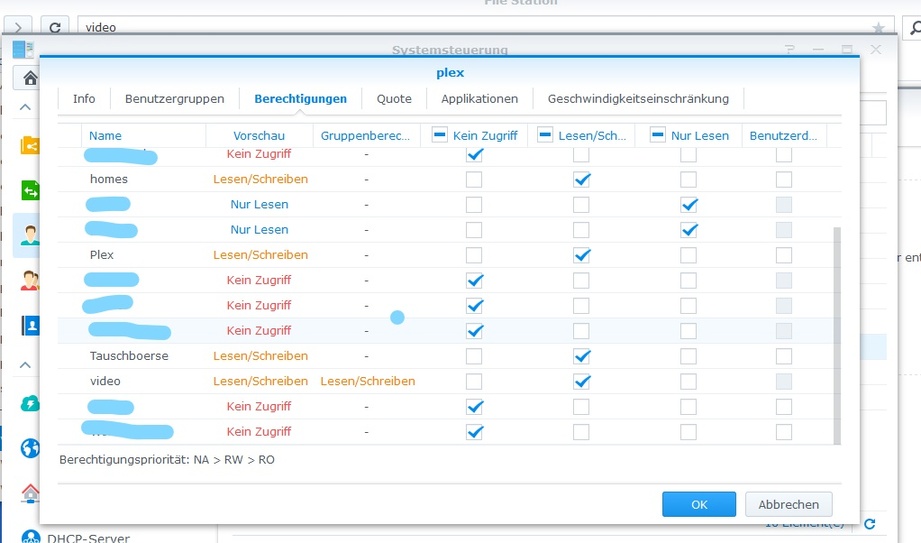Open Domain/LDAP icon in sidebar
This screenshot has width=921, height=543.
pos(30,325)
